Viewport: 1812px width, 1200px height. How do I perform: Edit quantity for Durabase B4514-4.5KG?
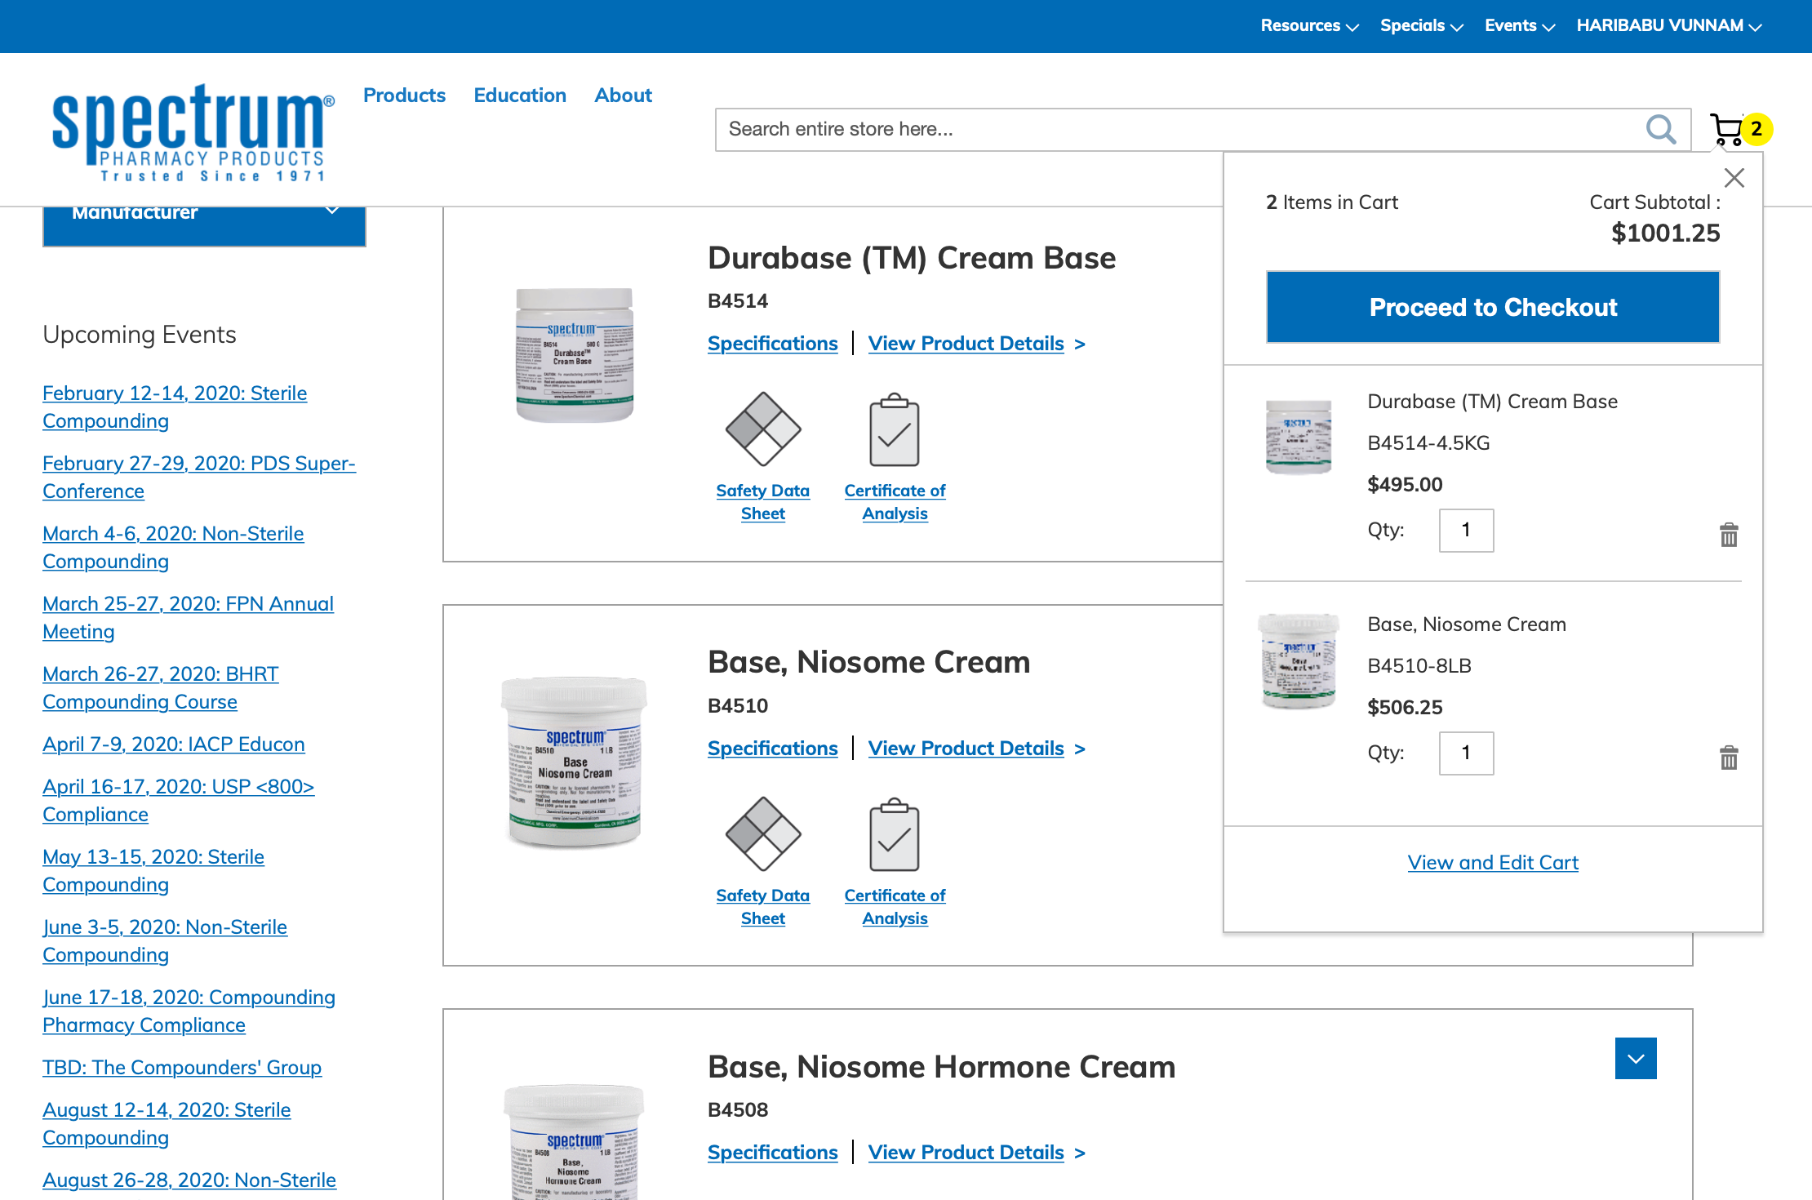[x=1466, y=530]
